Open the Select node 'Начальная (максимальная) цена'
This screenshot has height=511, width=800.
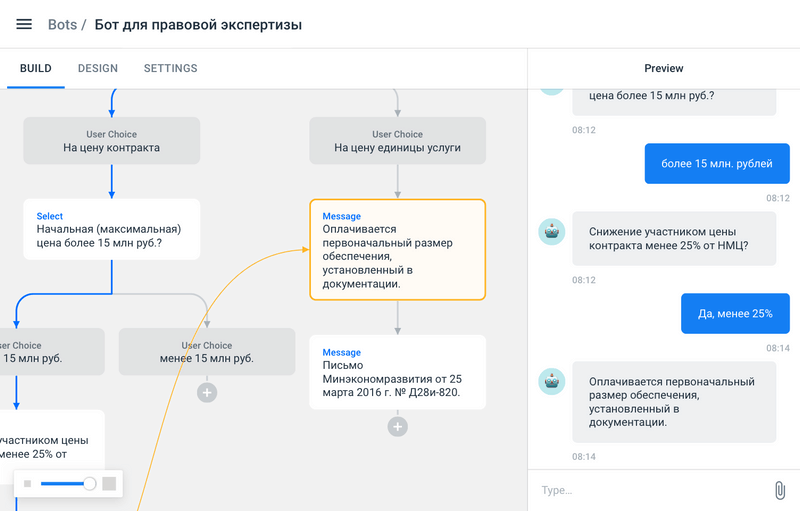pos(111,229)
